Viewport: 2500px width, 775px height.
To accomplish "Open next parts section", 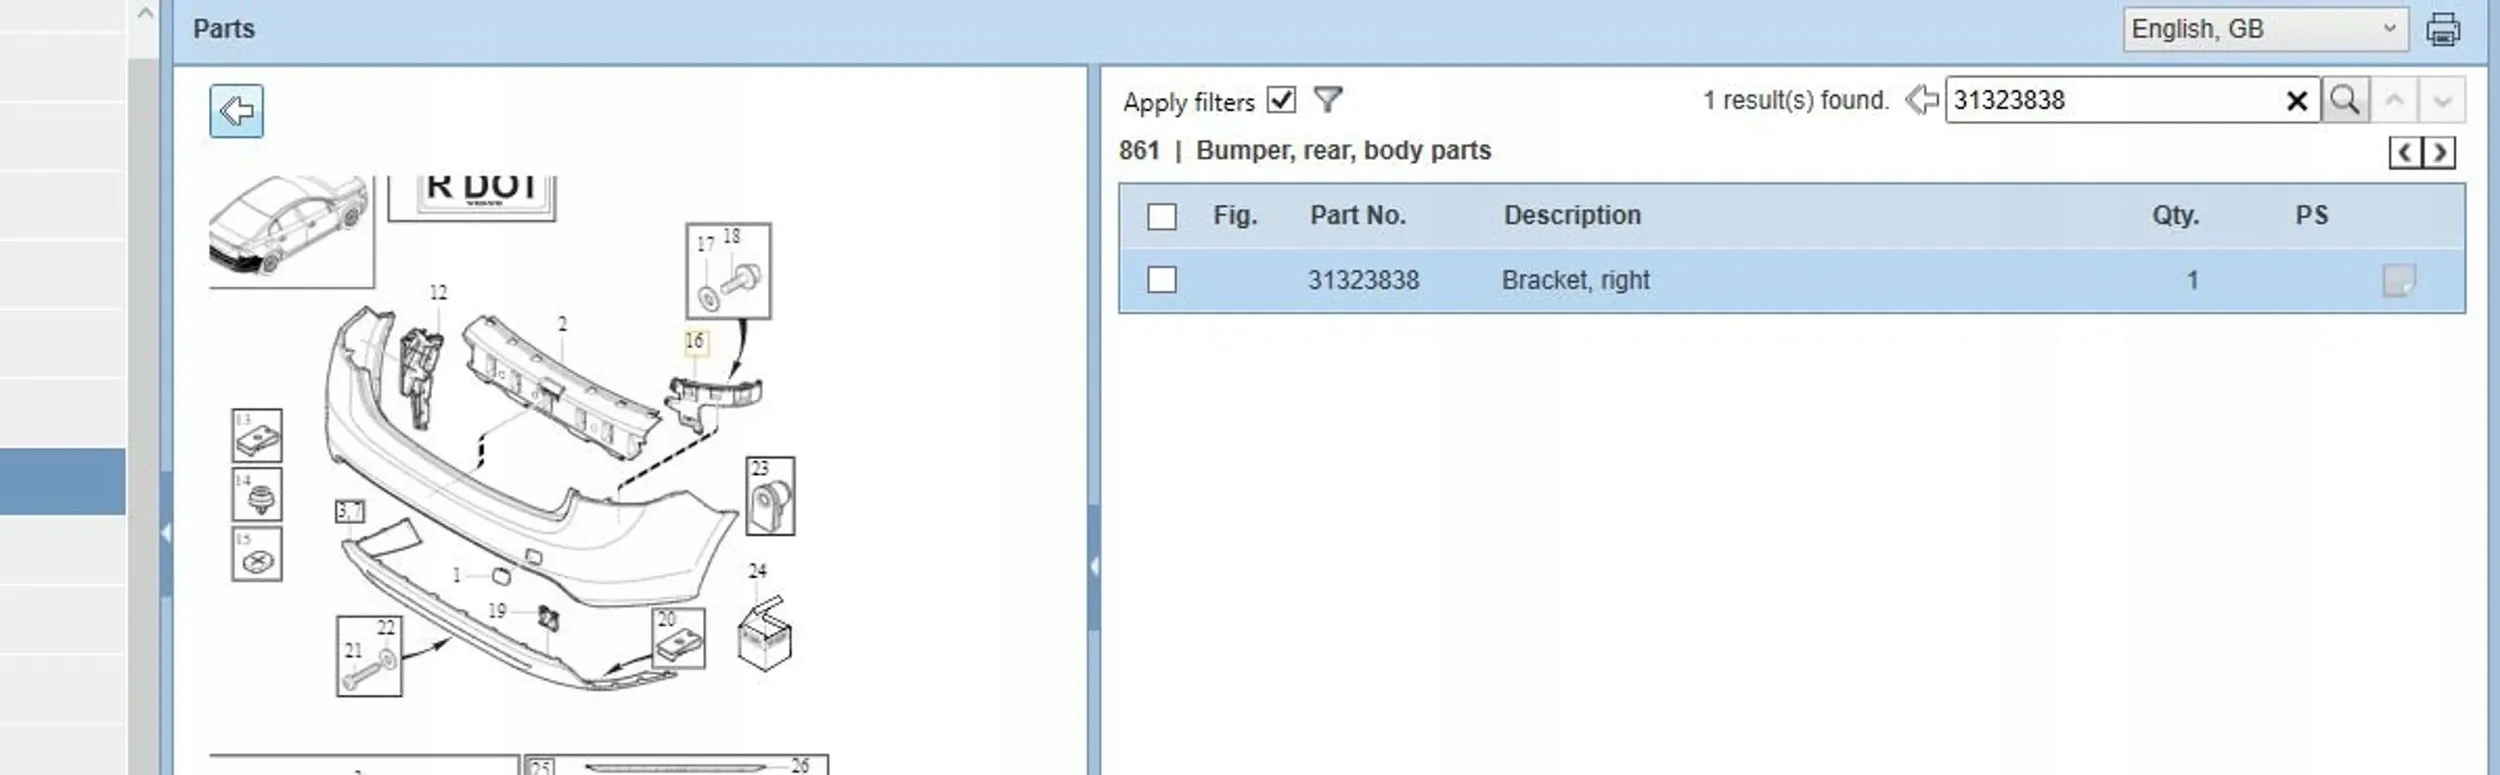I will [2440, 153].
